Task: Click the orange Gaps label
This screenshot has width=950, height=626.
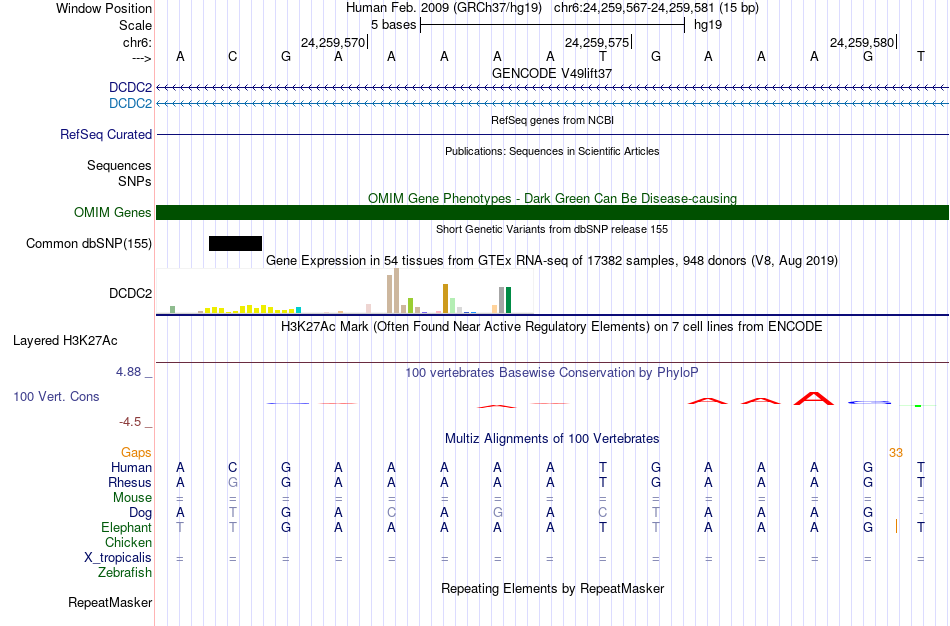Action: (136, 453)
